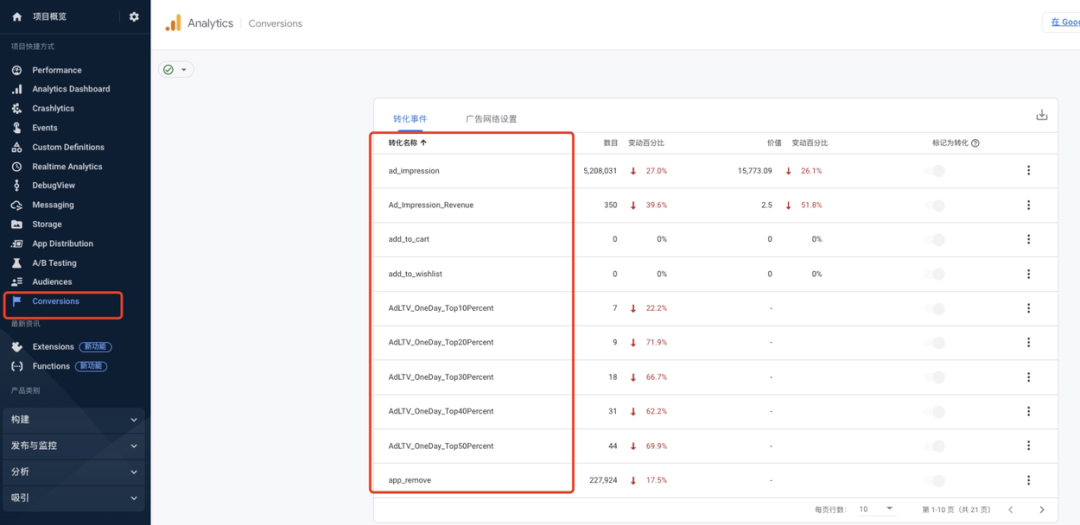
Task: Open more options for ad_impression row
Action: (1028, 170)
